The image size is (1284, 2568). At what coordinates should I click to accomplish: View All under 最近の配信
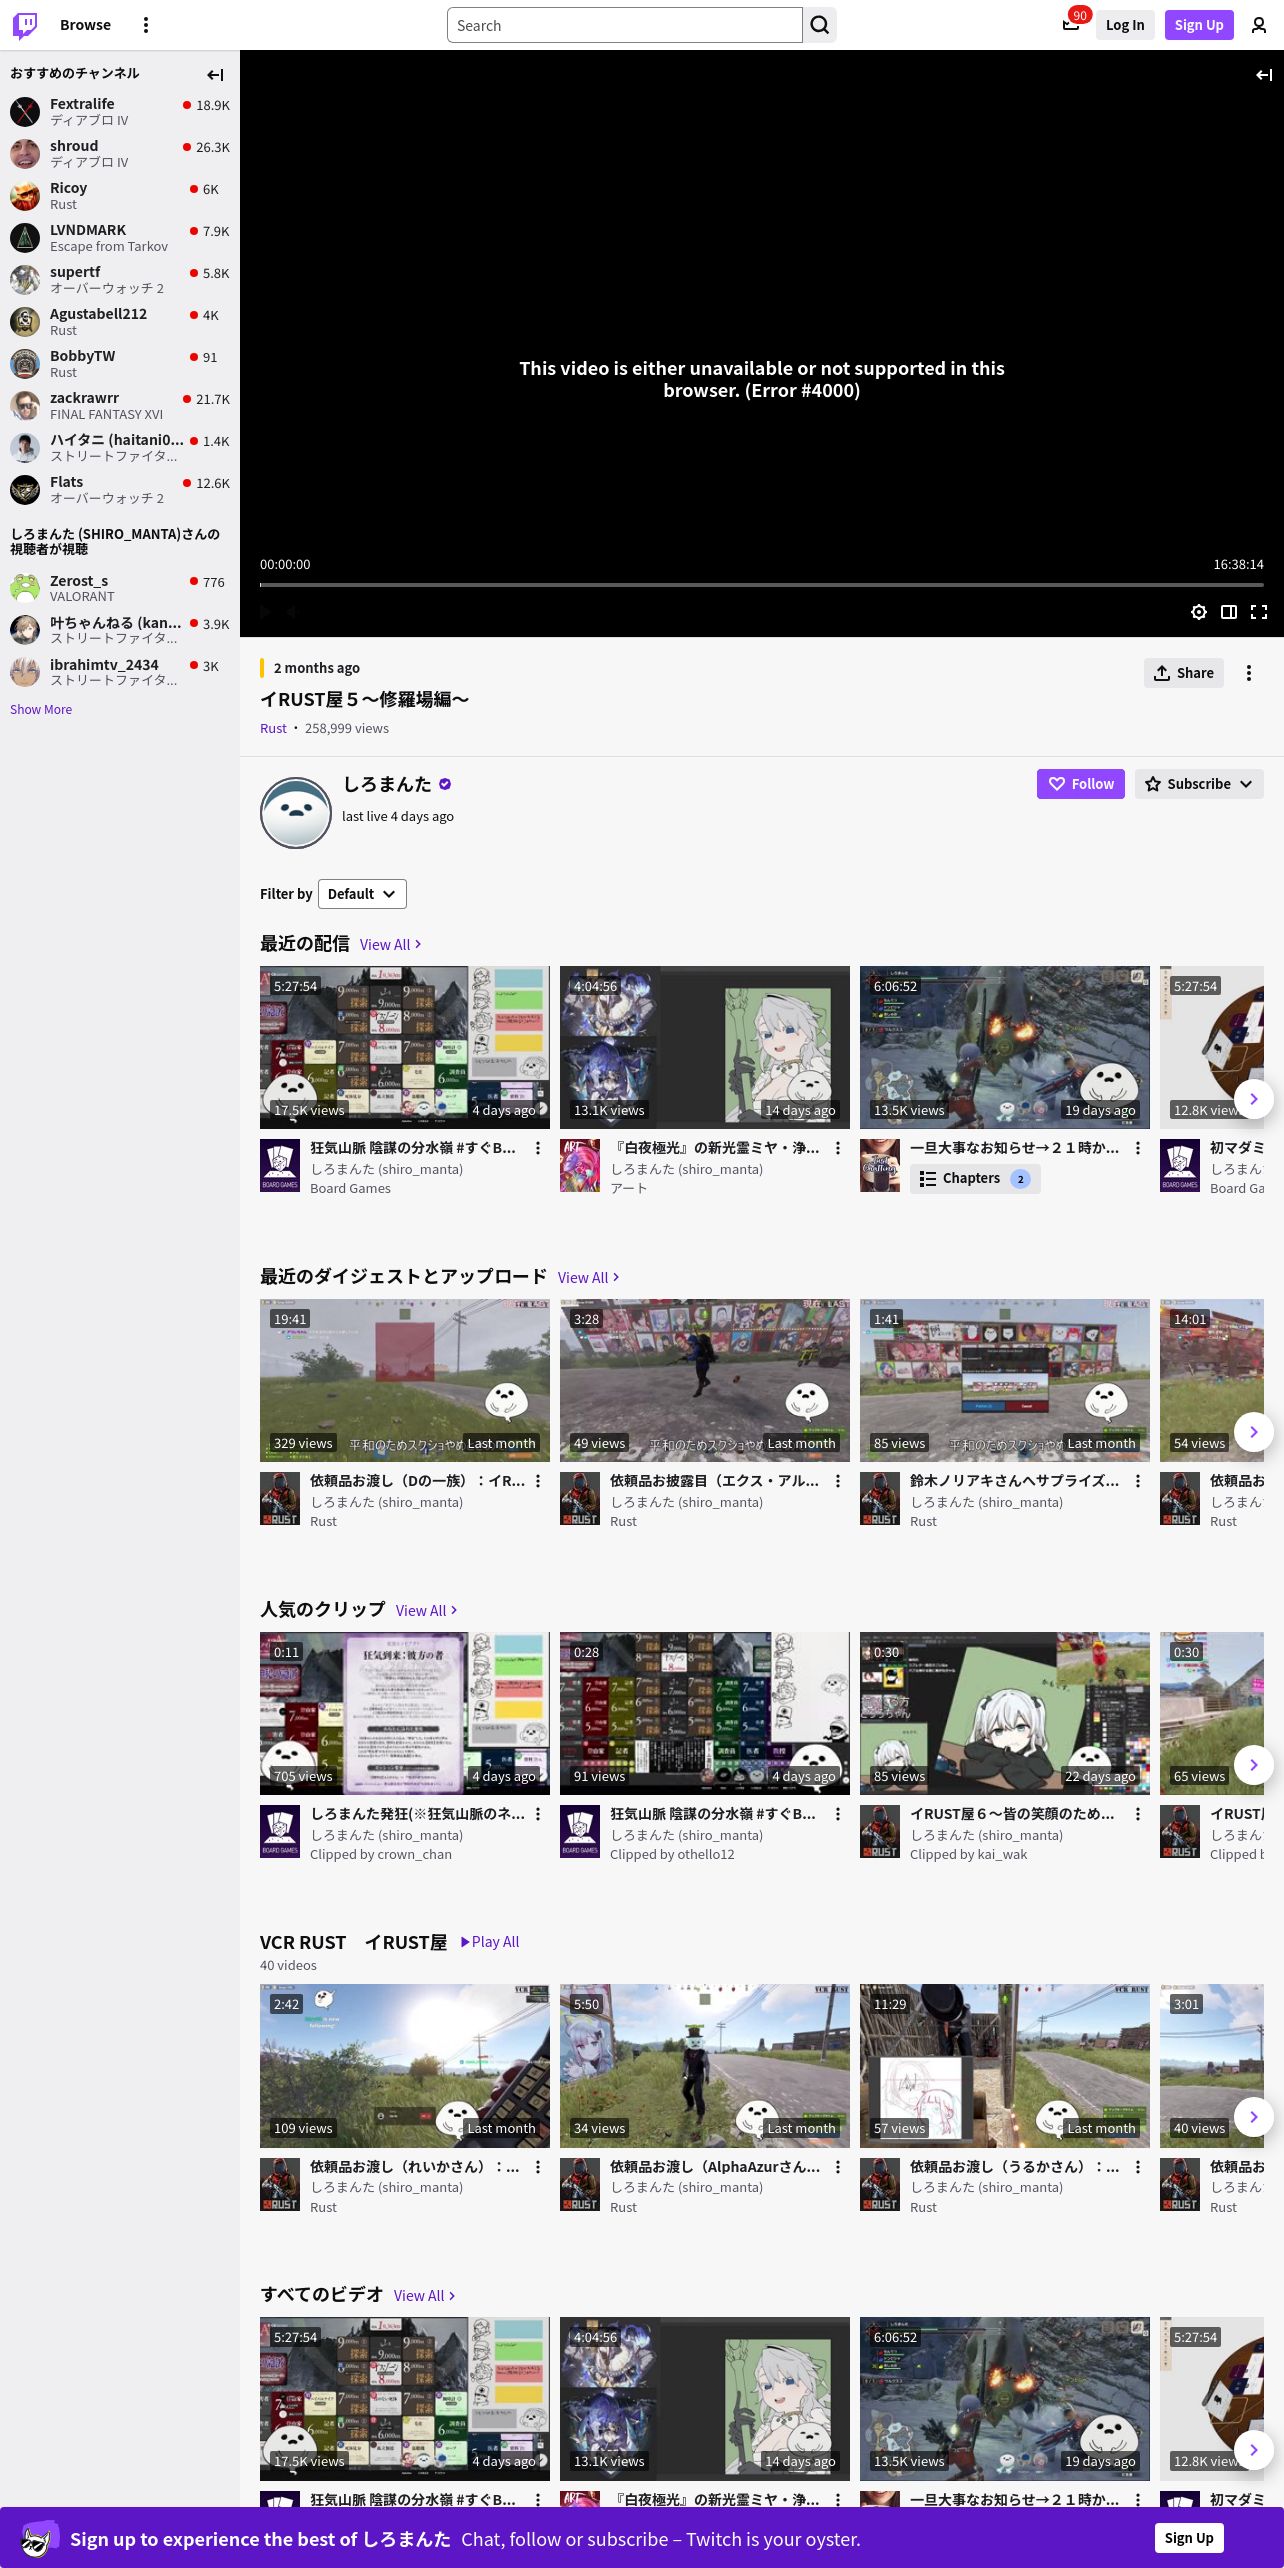391,945
